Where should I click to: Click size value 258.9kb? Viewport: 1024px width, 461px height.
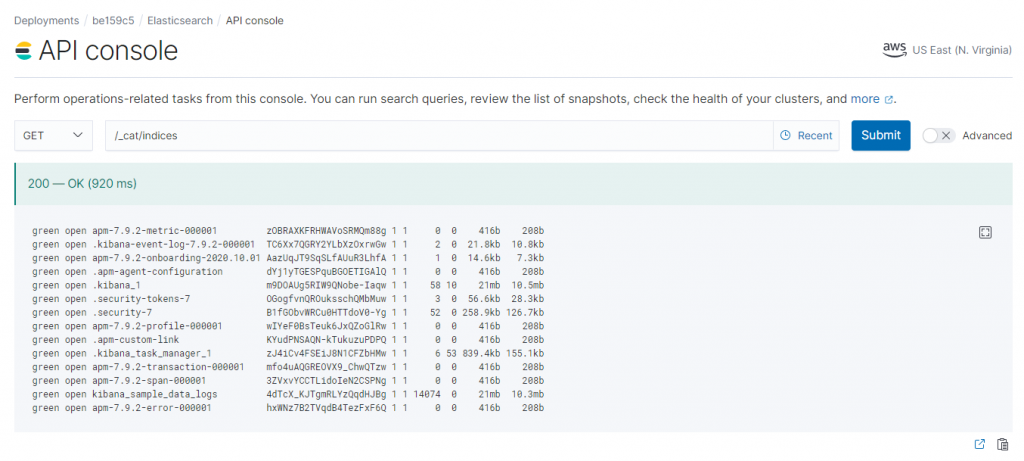[x=482, y=313]
